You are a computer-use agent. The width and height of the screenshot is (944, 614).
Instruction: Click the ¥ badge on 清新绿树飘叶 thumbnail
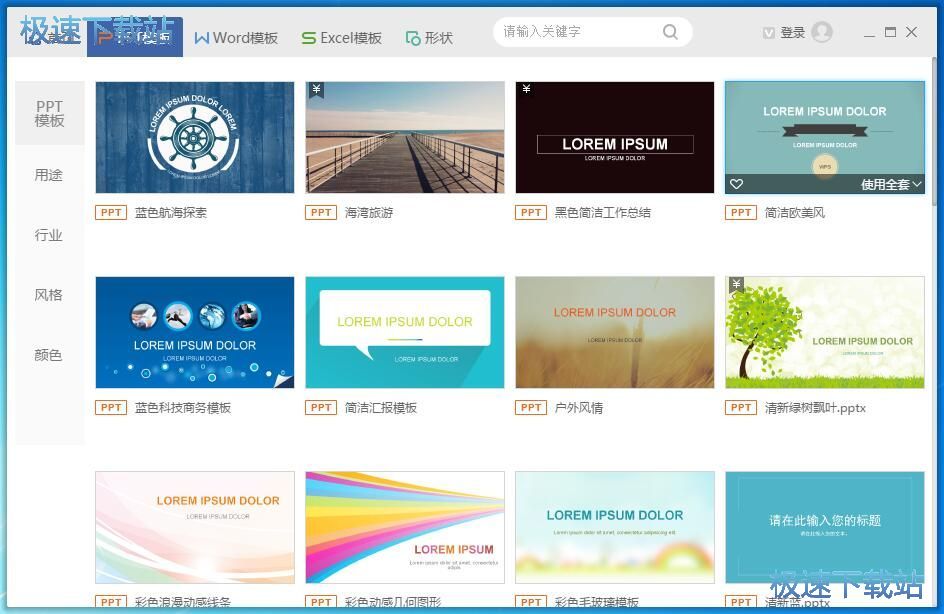click(x=736, y=285)
